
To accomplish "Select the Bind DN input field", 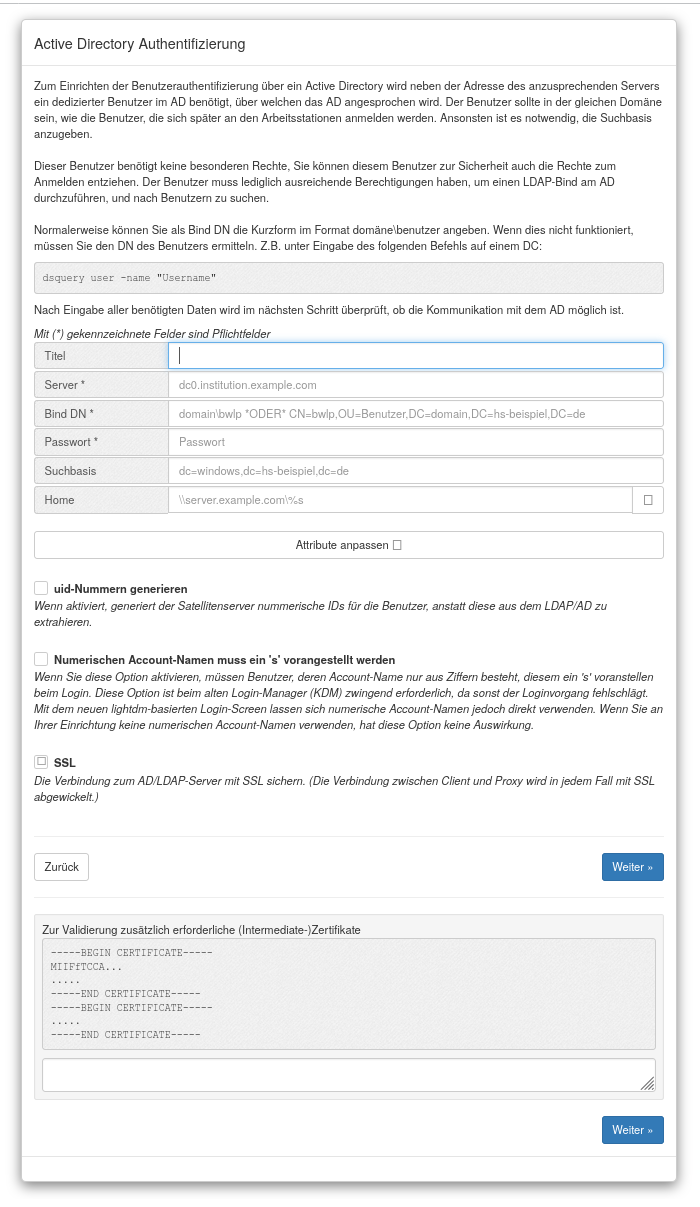I will (415, 414).
